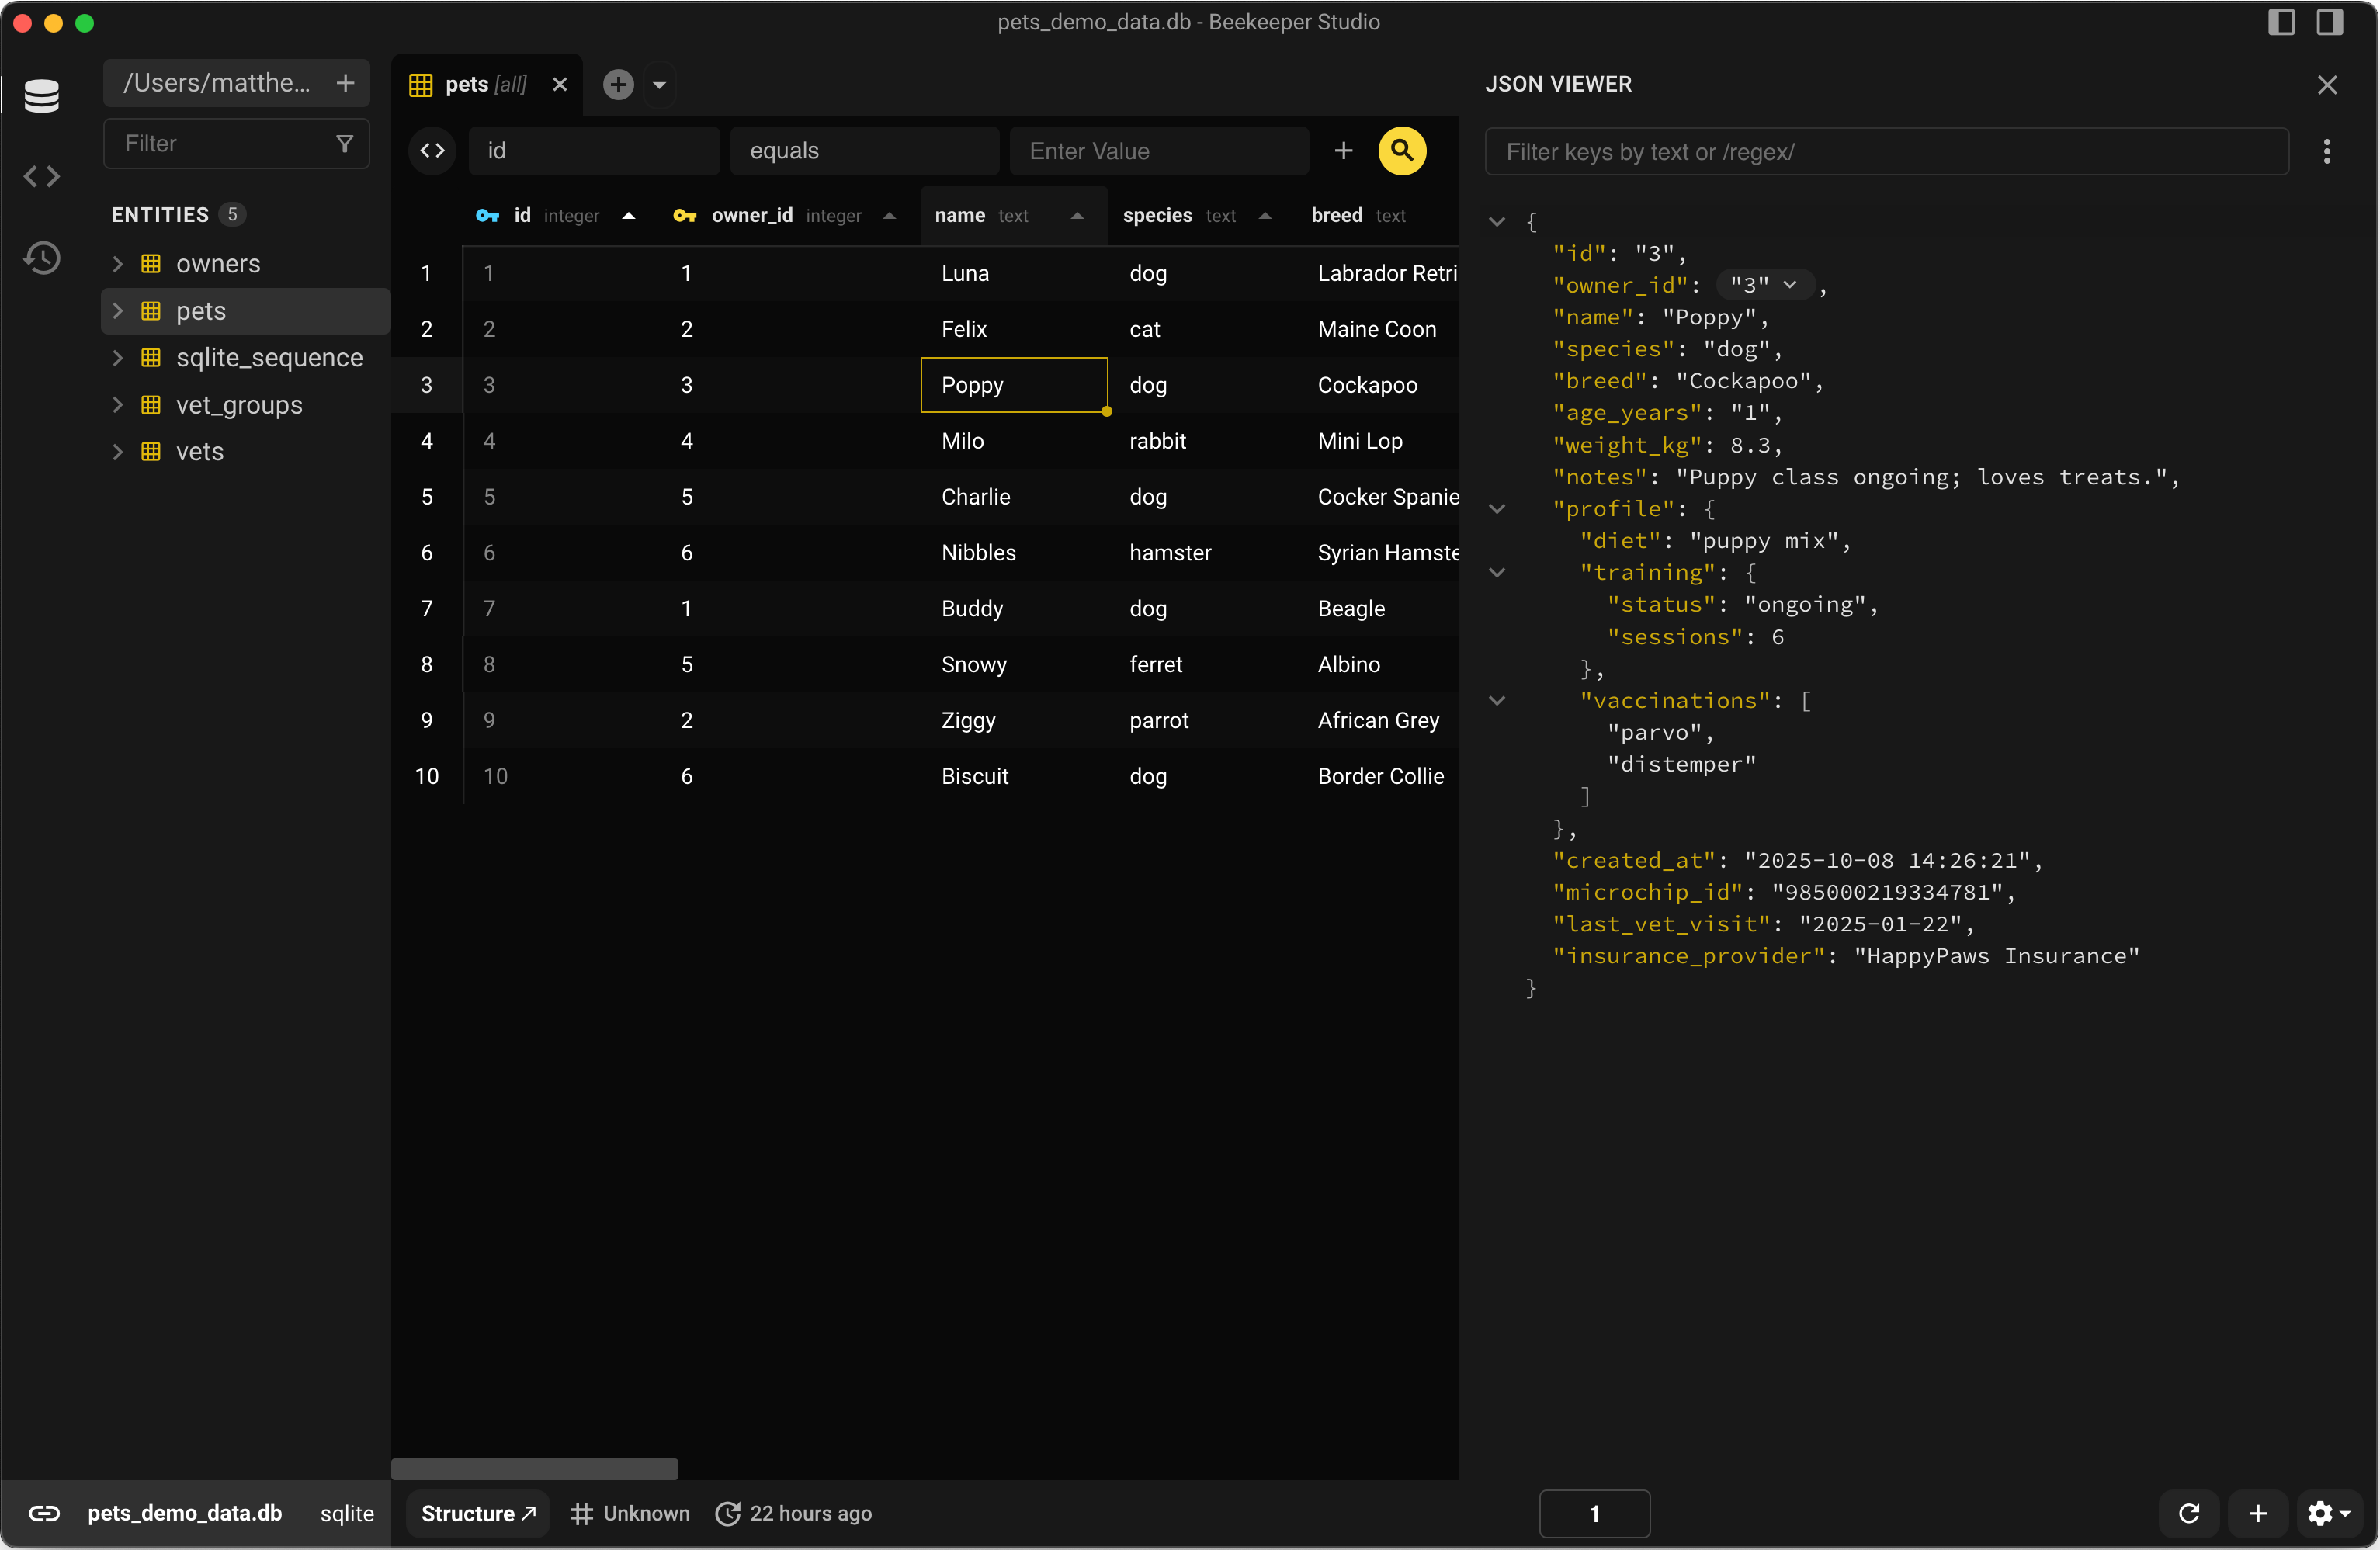Run the filter with yellow search button
This screenshot has width=2380, height=1550.
[x=1402, y=151]
